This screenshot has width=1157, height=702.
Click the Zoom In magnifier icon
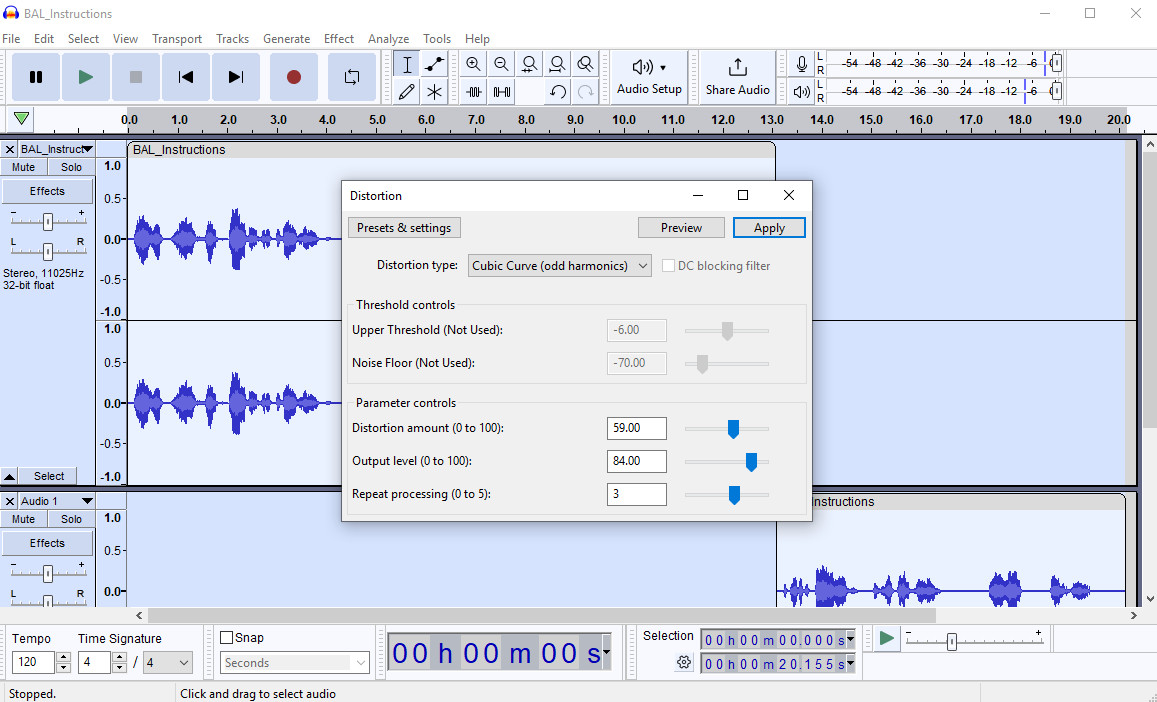[x=472, y=63]
